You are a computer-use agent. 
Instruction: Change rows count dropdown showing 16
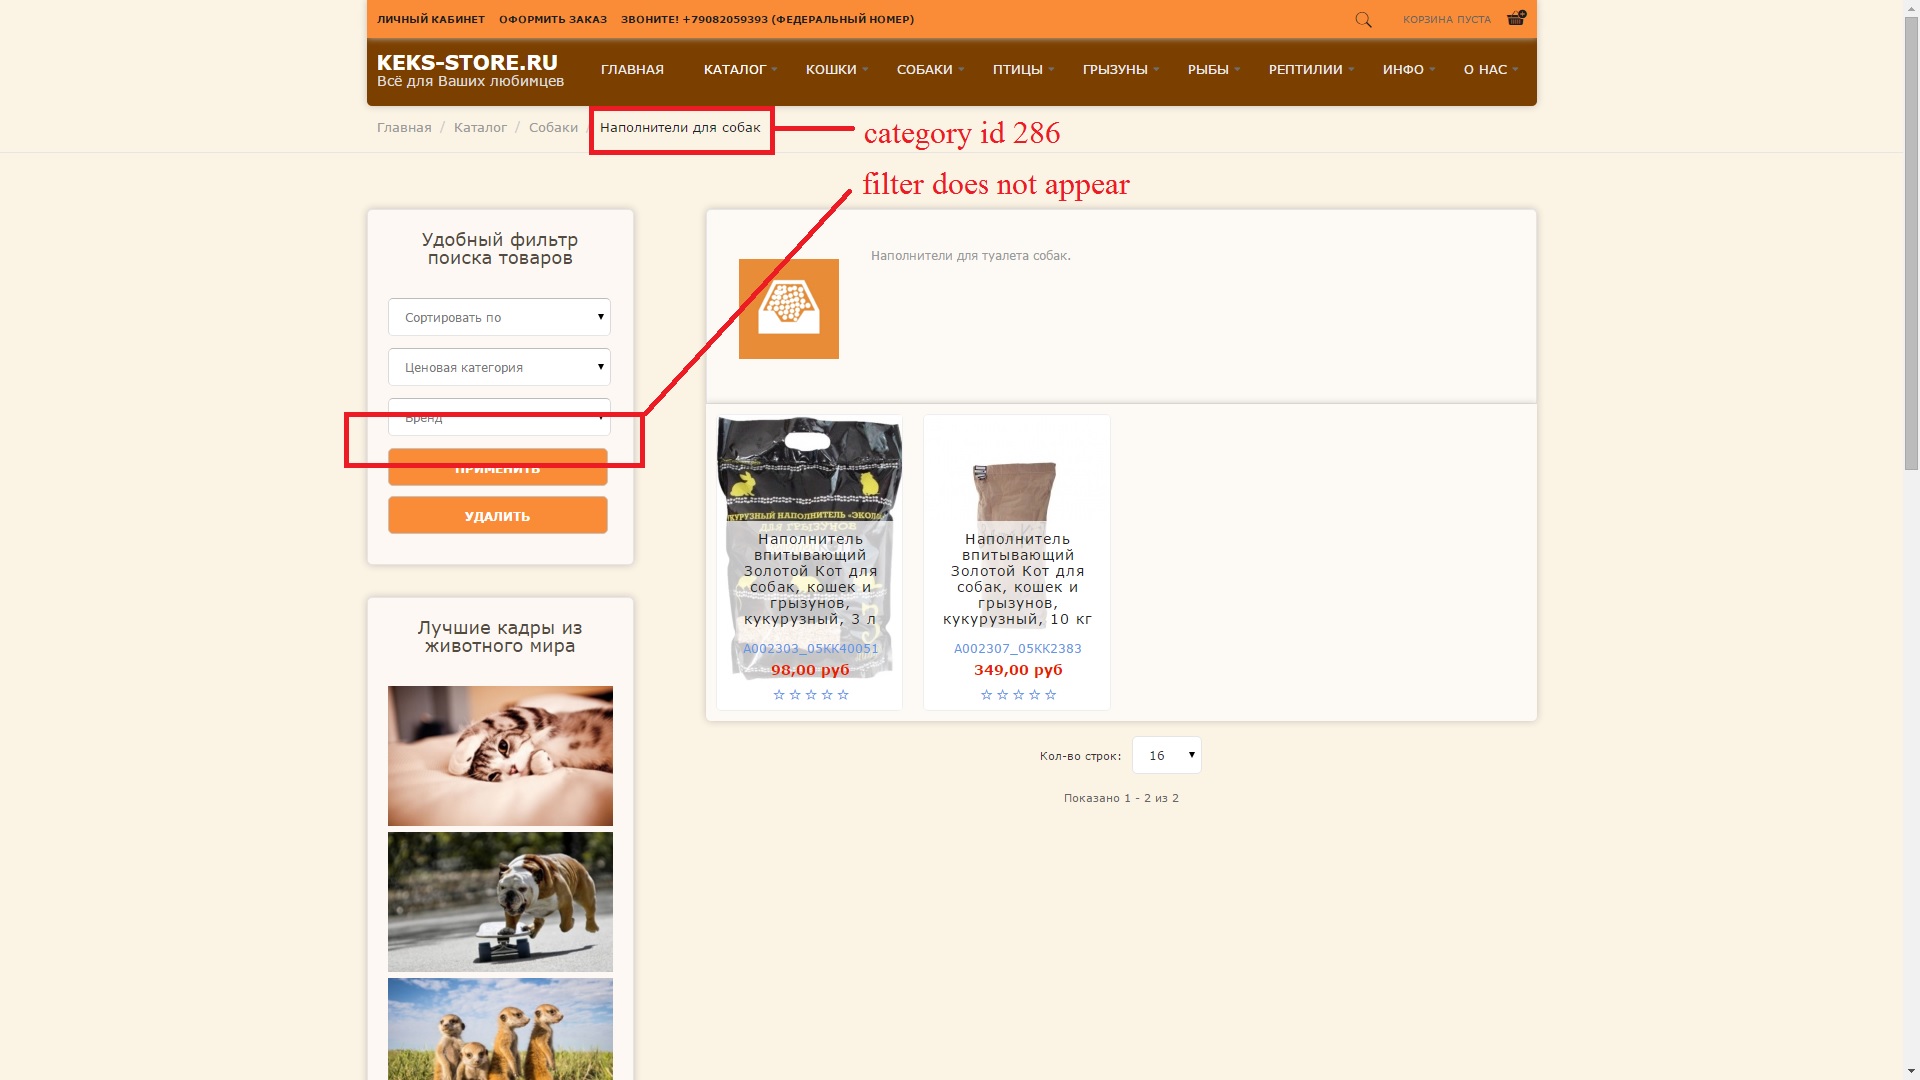[x=1166, y=755]
